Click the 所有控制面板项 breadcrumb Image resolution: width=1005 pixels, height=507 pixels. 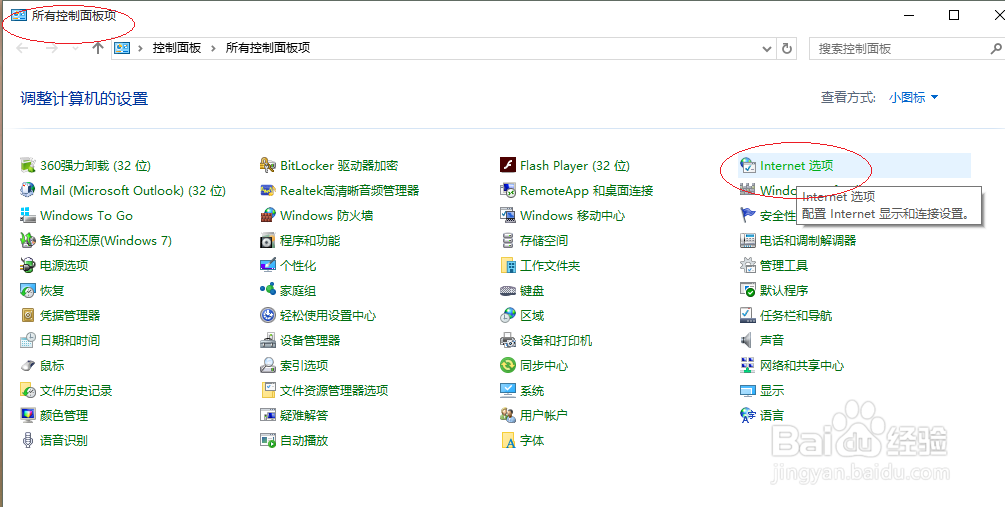pos(268,48)
